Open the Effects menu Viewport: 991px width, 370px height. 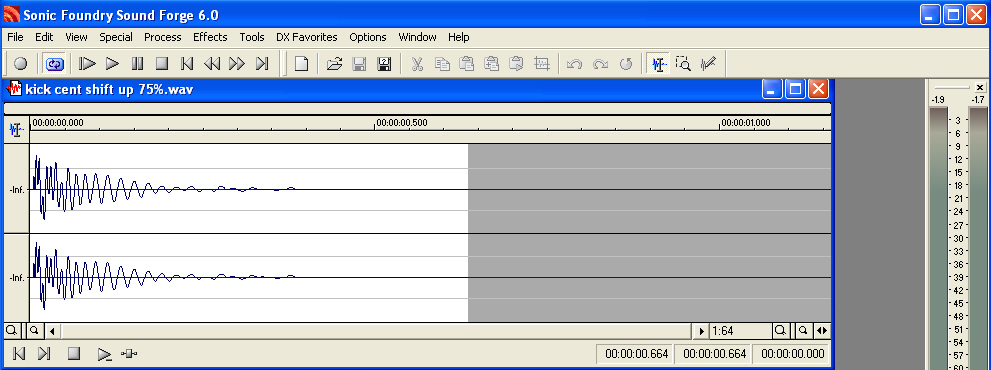(x=210, y=37)
